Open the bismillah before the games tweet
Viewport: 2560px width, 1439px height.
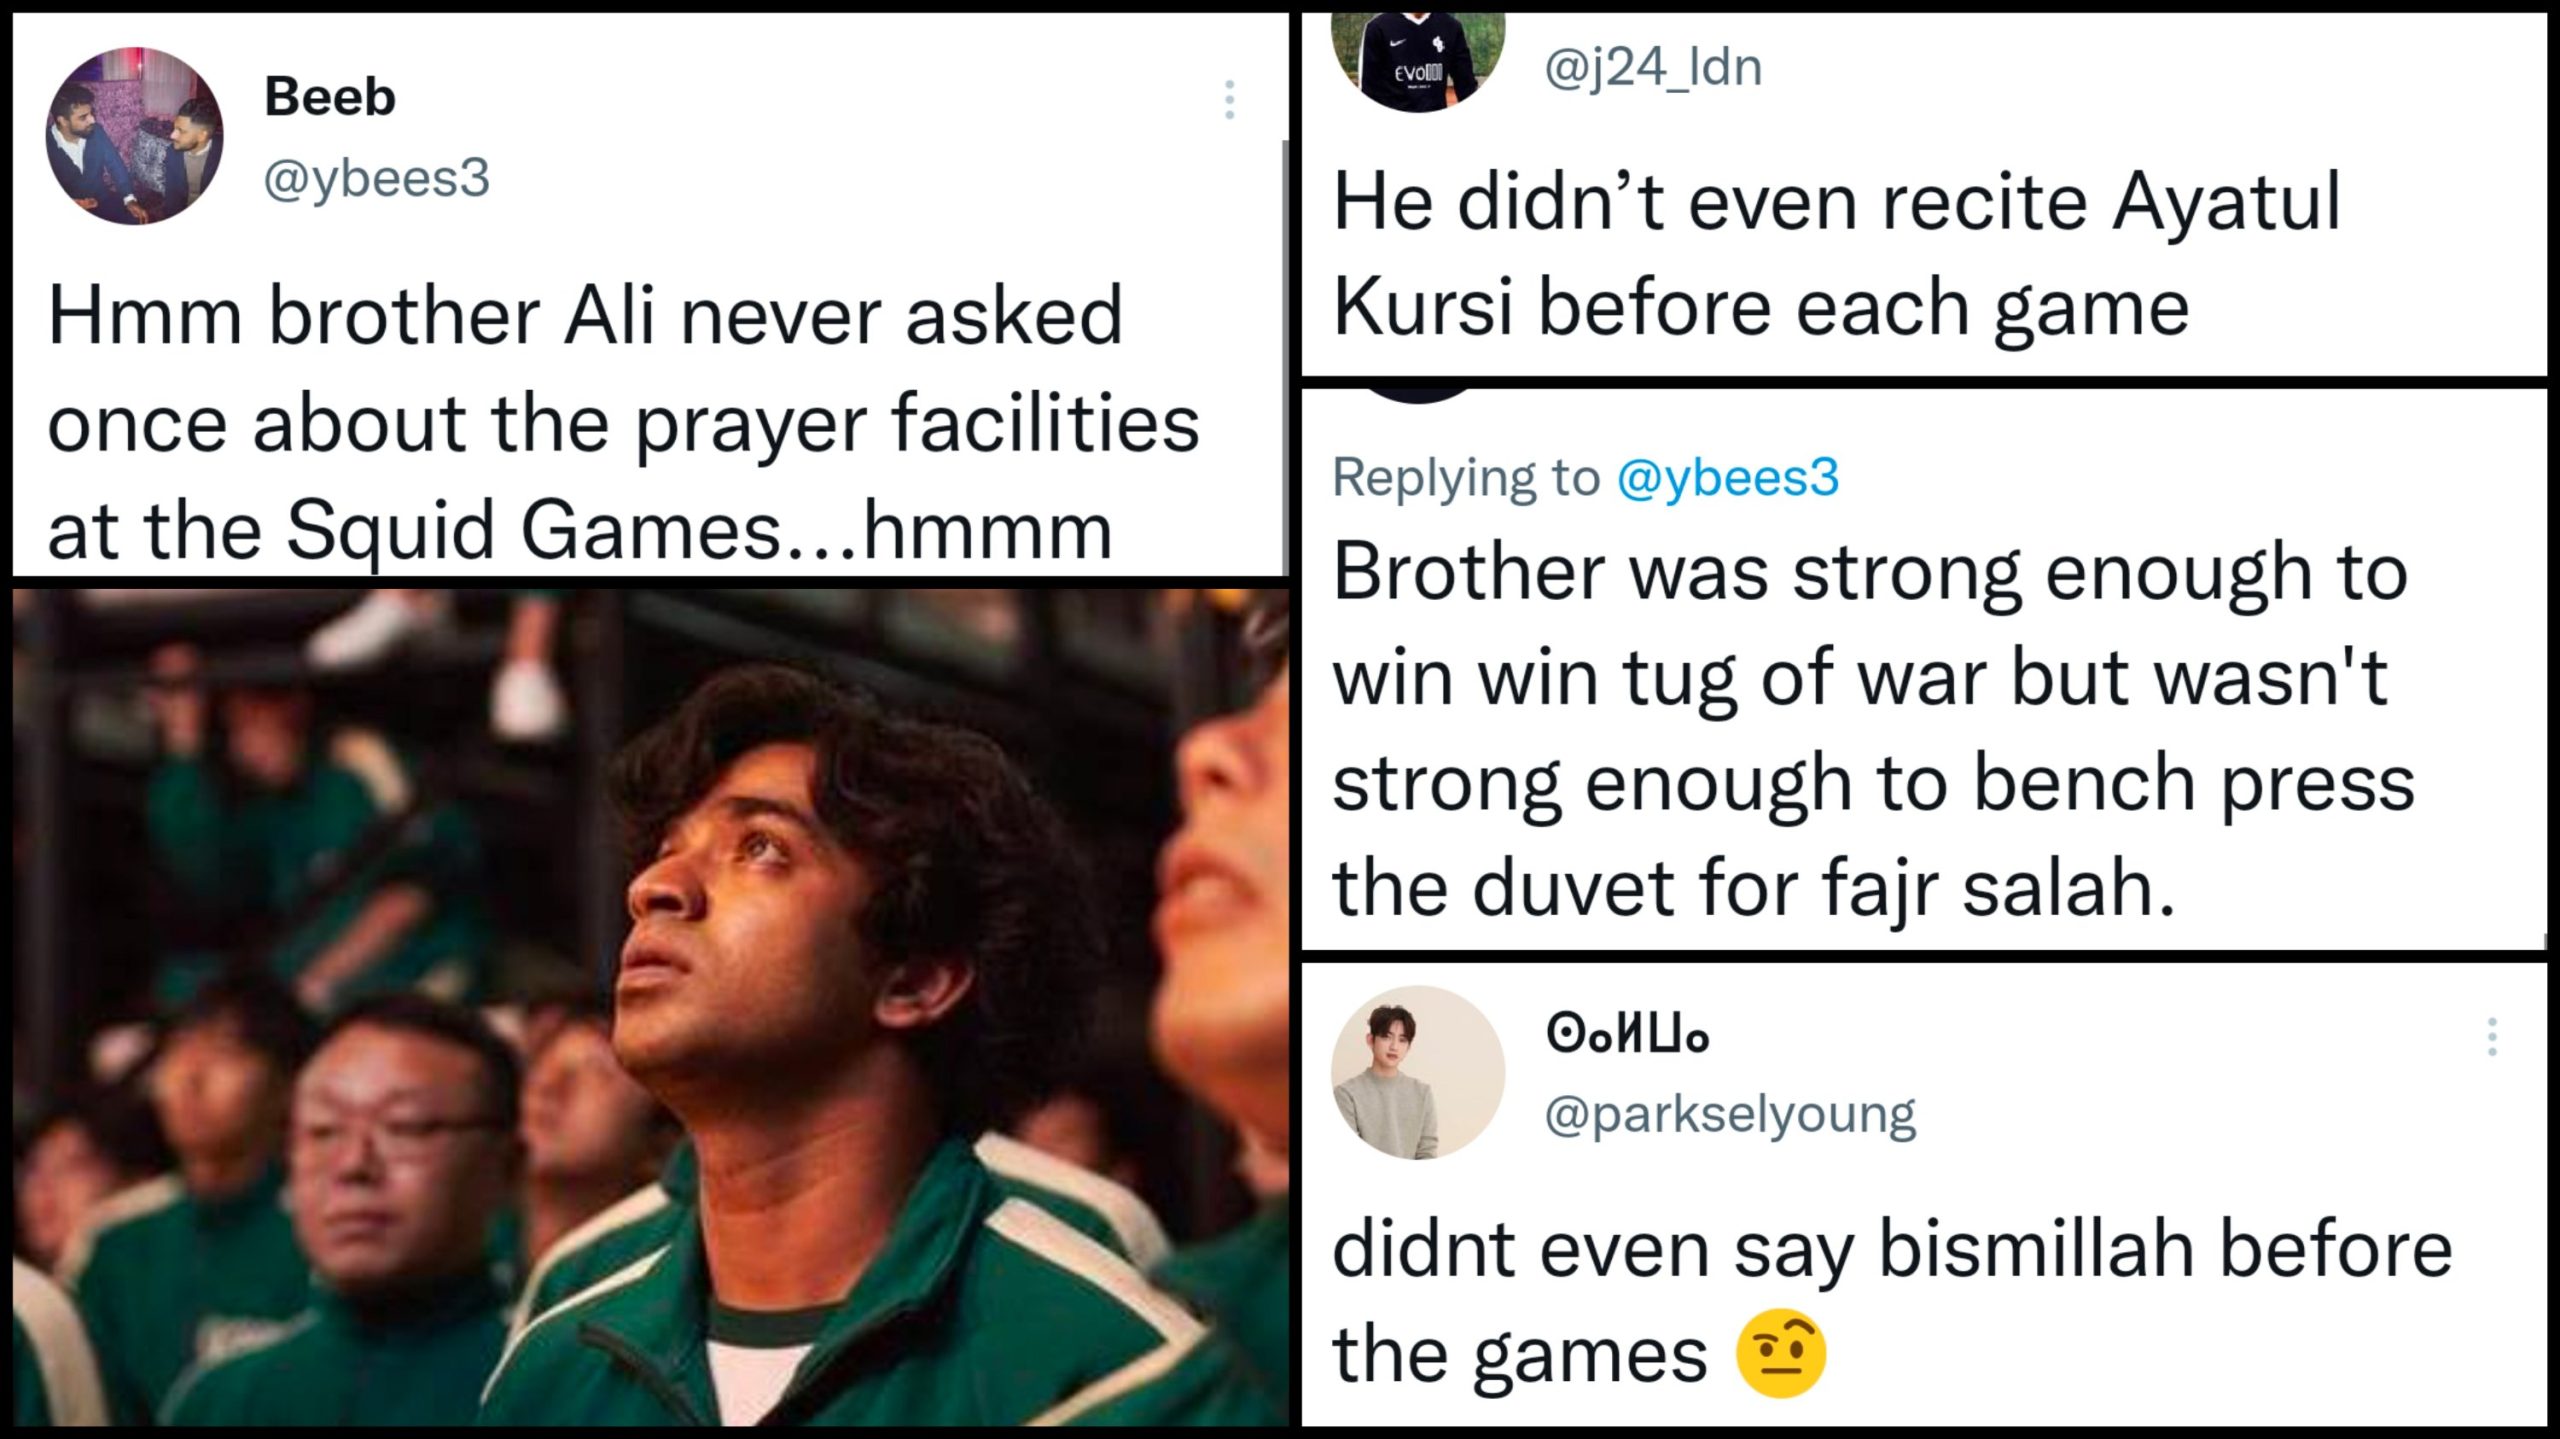[x=1892, y=1301]
